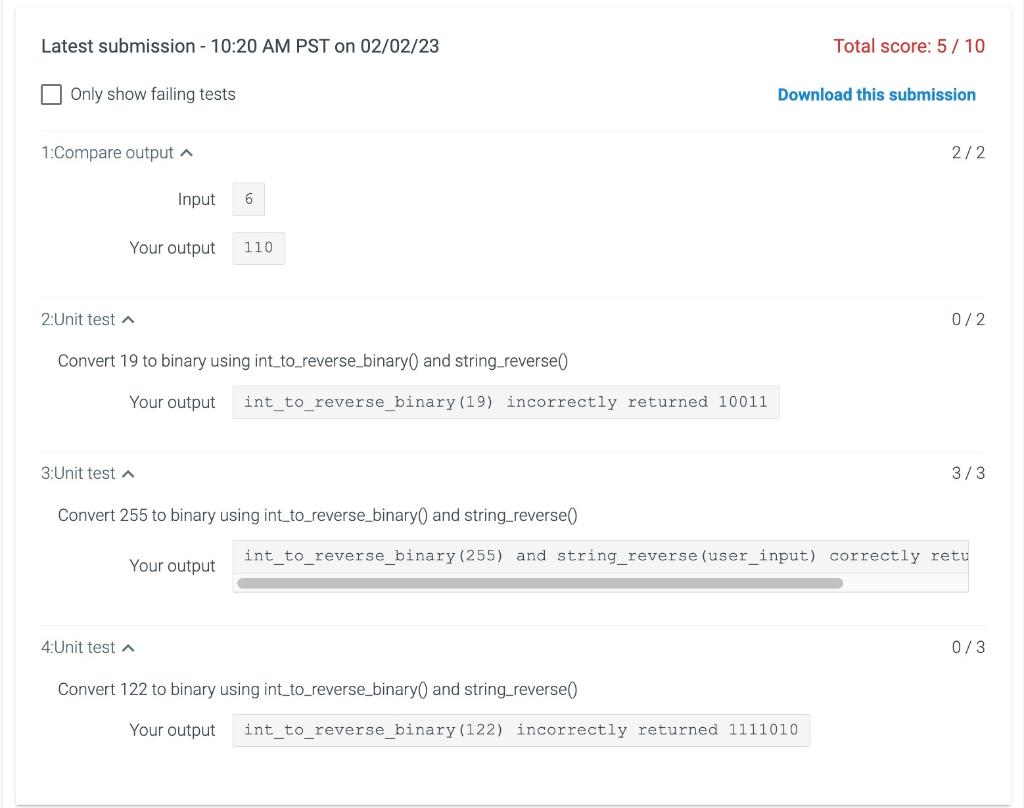Click the 0 / 2 score for test 2
This screenshot has width=1024, height=808.
point(968,319)
